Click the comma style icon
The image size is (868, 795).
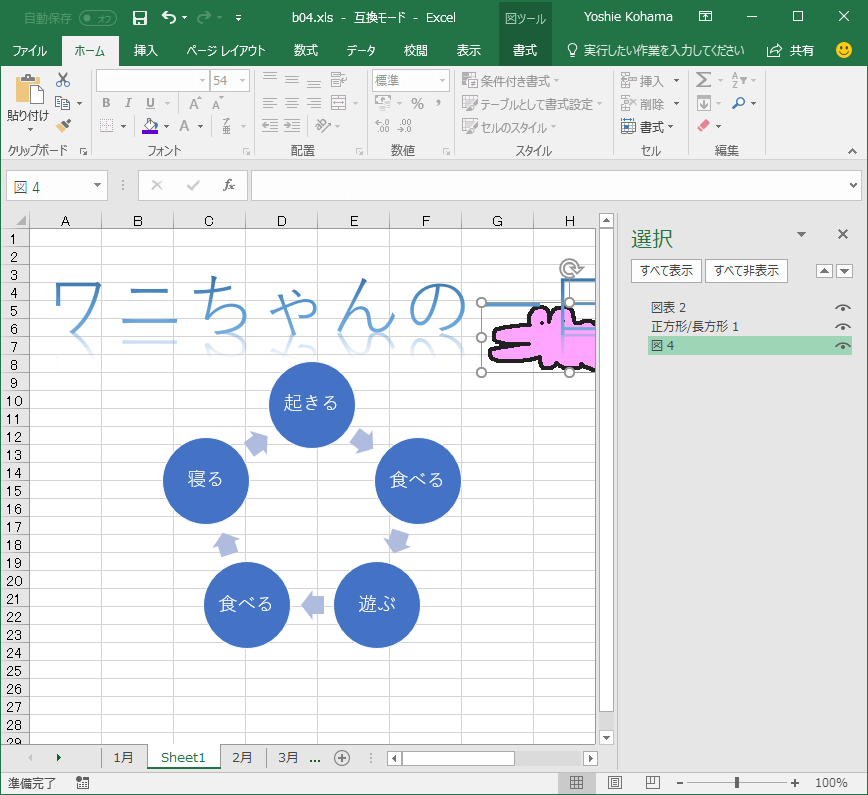438,104
